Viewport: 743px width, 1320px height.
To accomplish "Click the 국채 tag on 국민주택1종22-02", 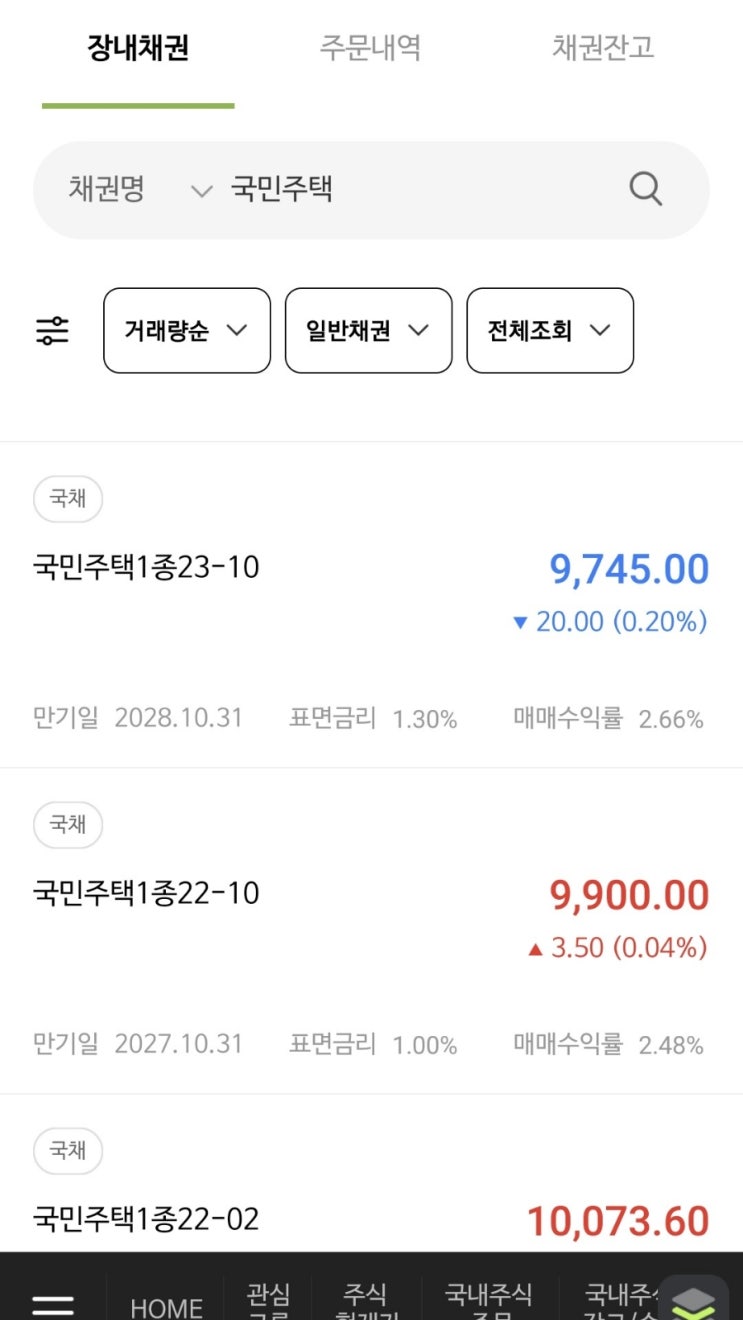I will (68, 1150).
